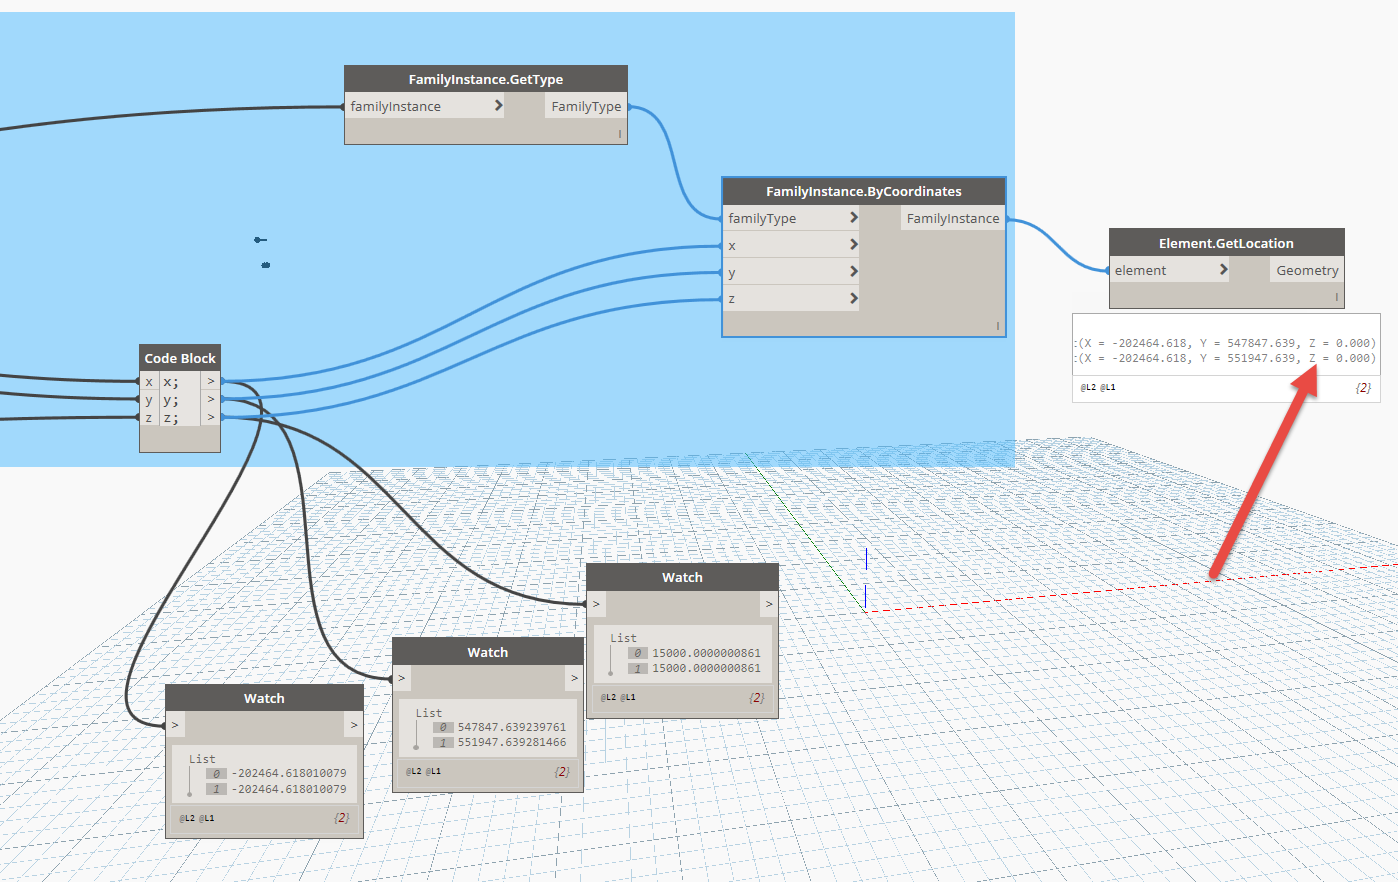Click the x; output arrow on Code Block

211,381
